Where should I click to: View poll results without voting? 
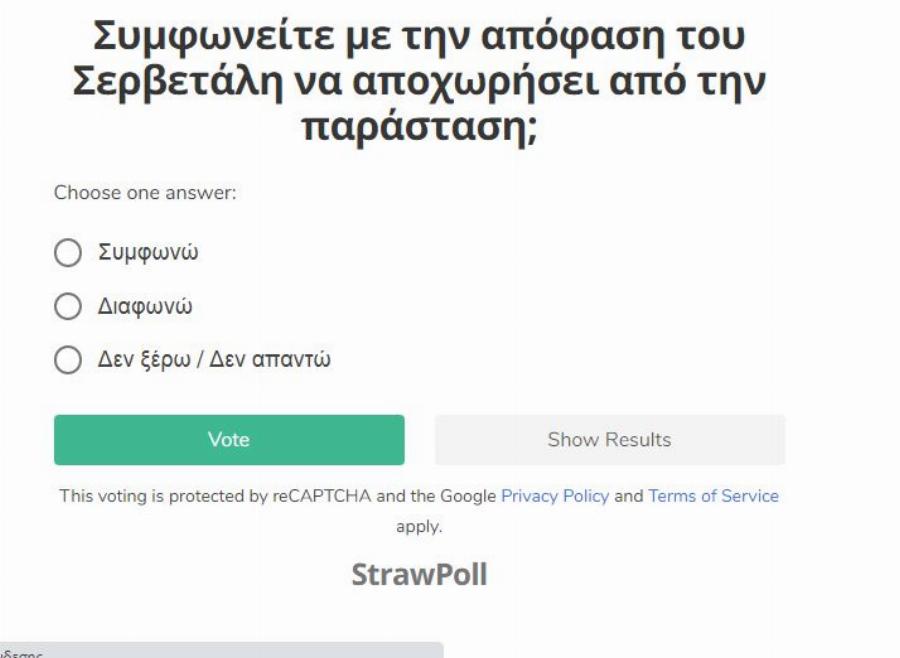(610, 438)
